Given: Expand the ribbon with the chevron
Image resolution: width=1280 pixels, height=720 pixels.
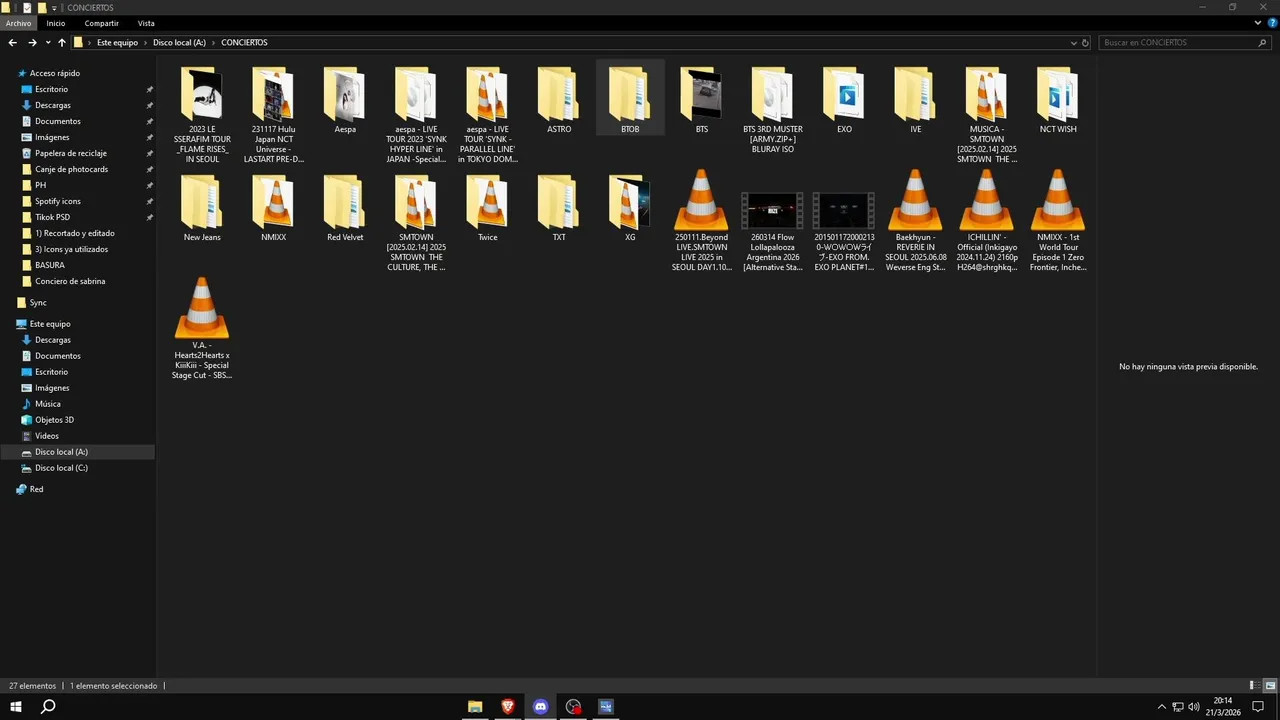Looking at the screenshot, I should click(1258, 23).
